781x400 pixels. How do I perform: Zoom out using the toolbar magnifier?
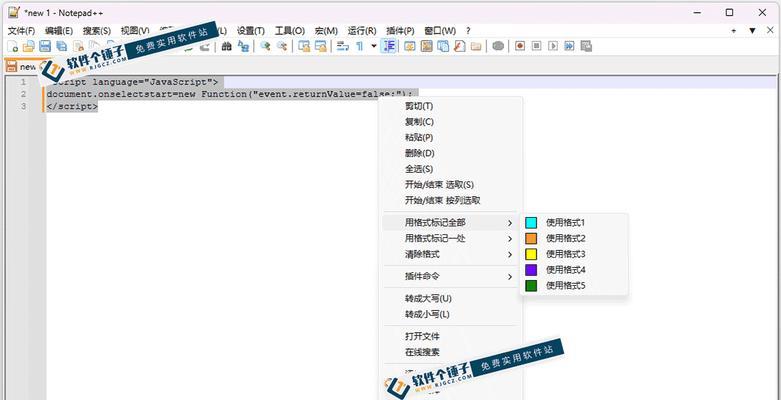(x=282, y=46)
